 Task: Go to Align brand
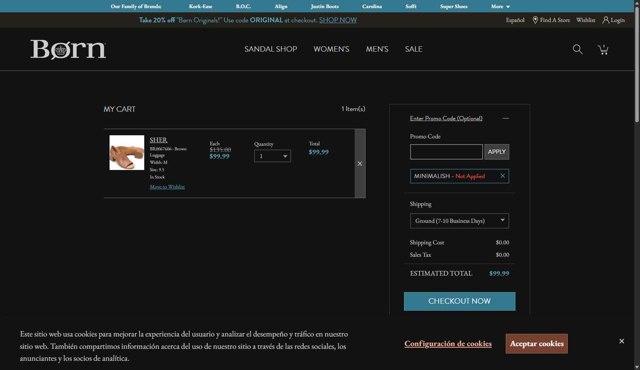[x=281, y=7]
